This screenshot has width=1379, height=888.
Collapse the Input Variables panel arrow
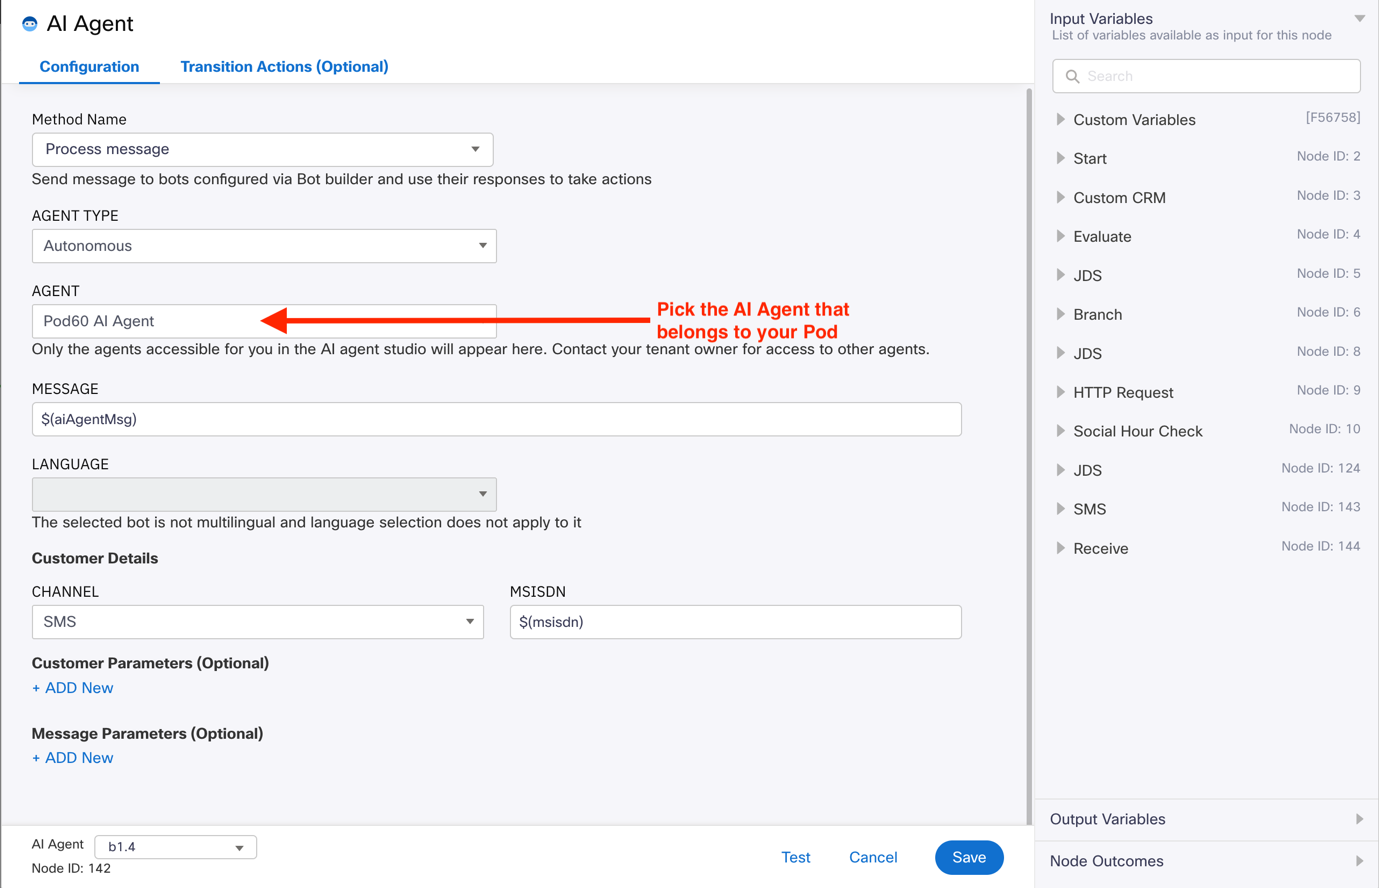[x=1359, y=19]
